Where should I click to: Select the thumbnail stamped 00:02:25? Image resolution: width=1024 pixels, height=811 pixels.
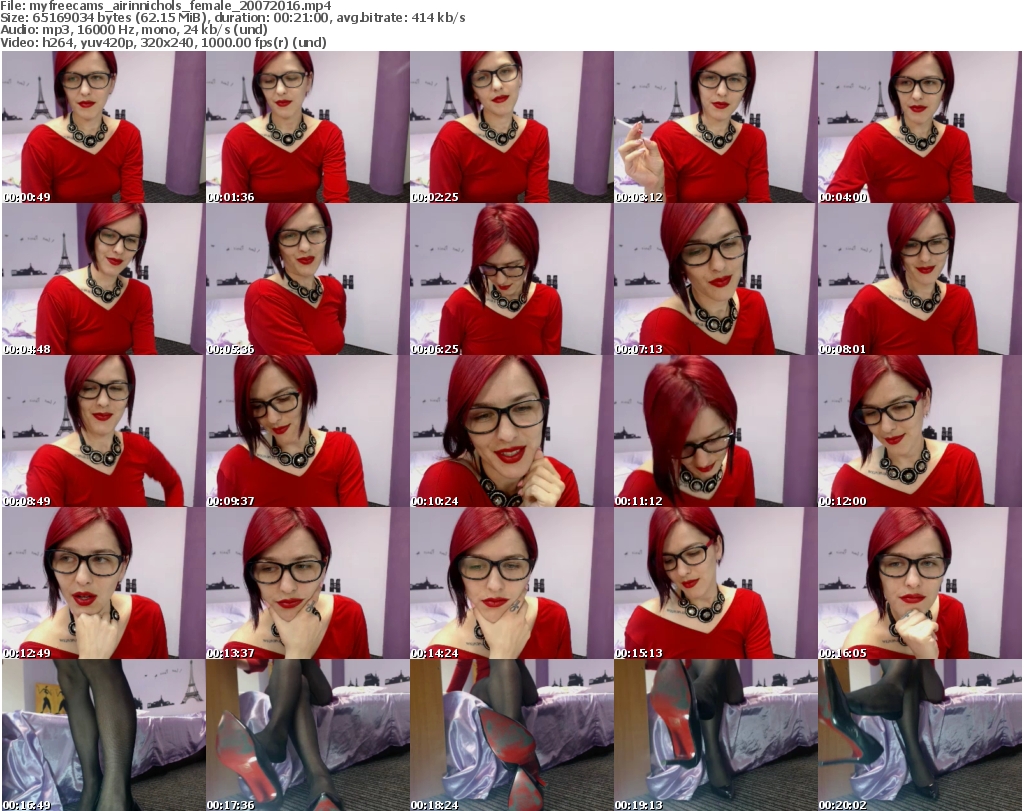tap(511, 127)
